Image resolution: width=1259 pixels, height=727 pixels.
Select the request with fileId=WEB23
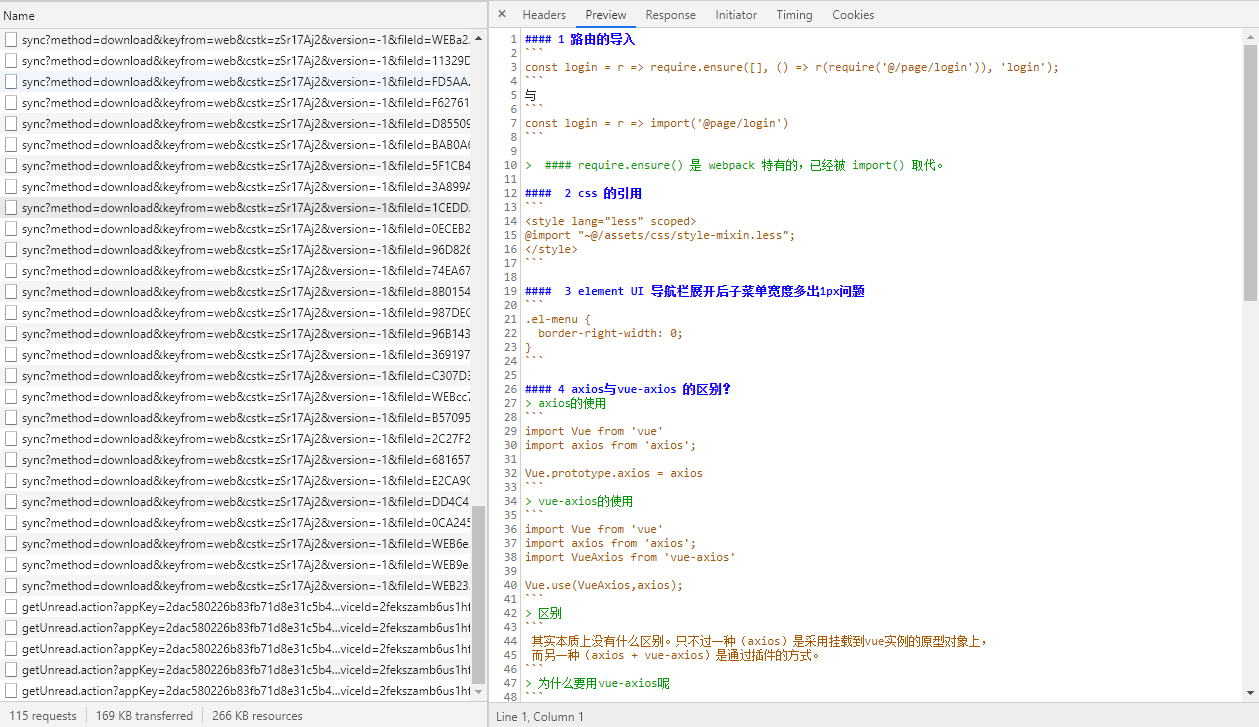tap(236, 585)
